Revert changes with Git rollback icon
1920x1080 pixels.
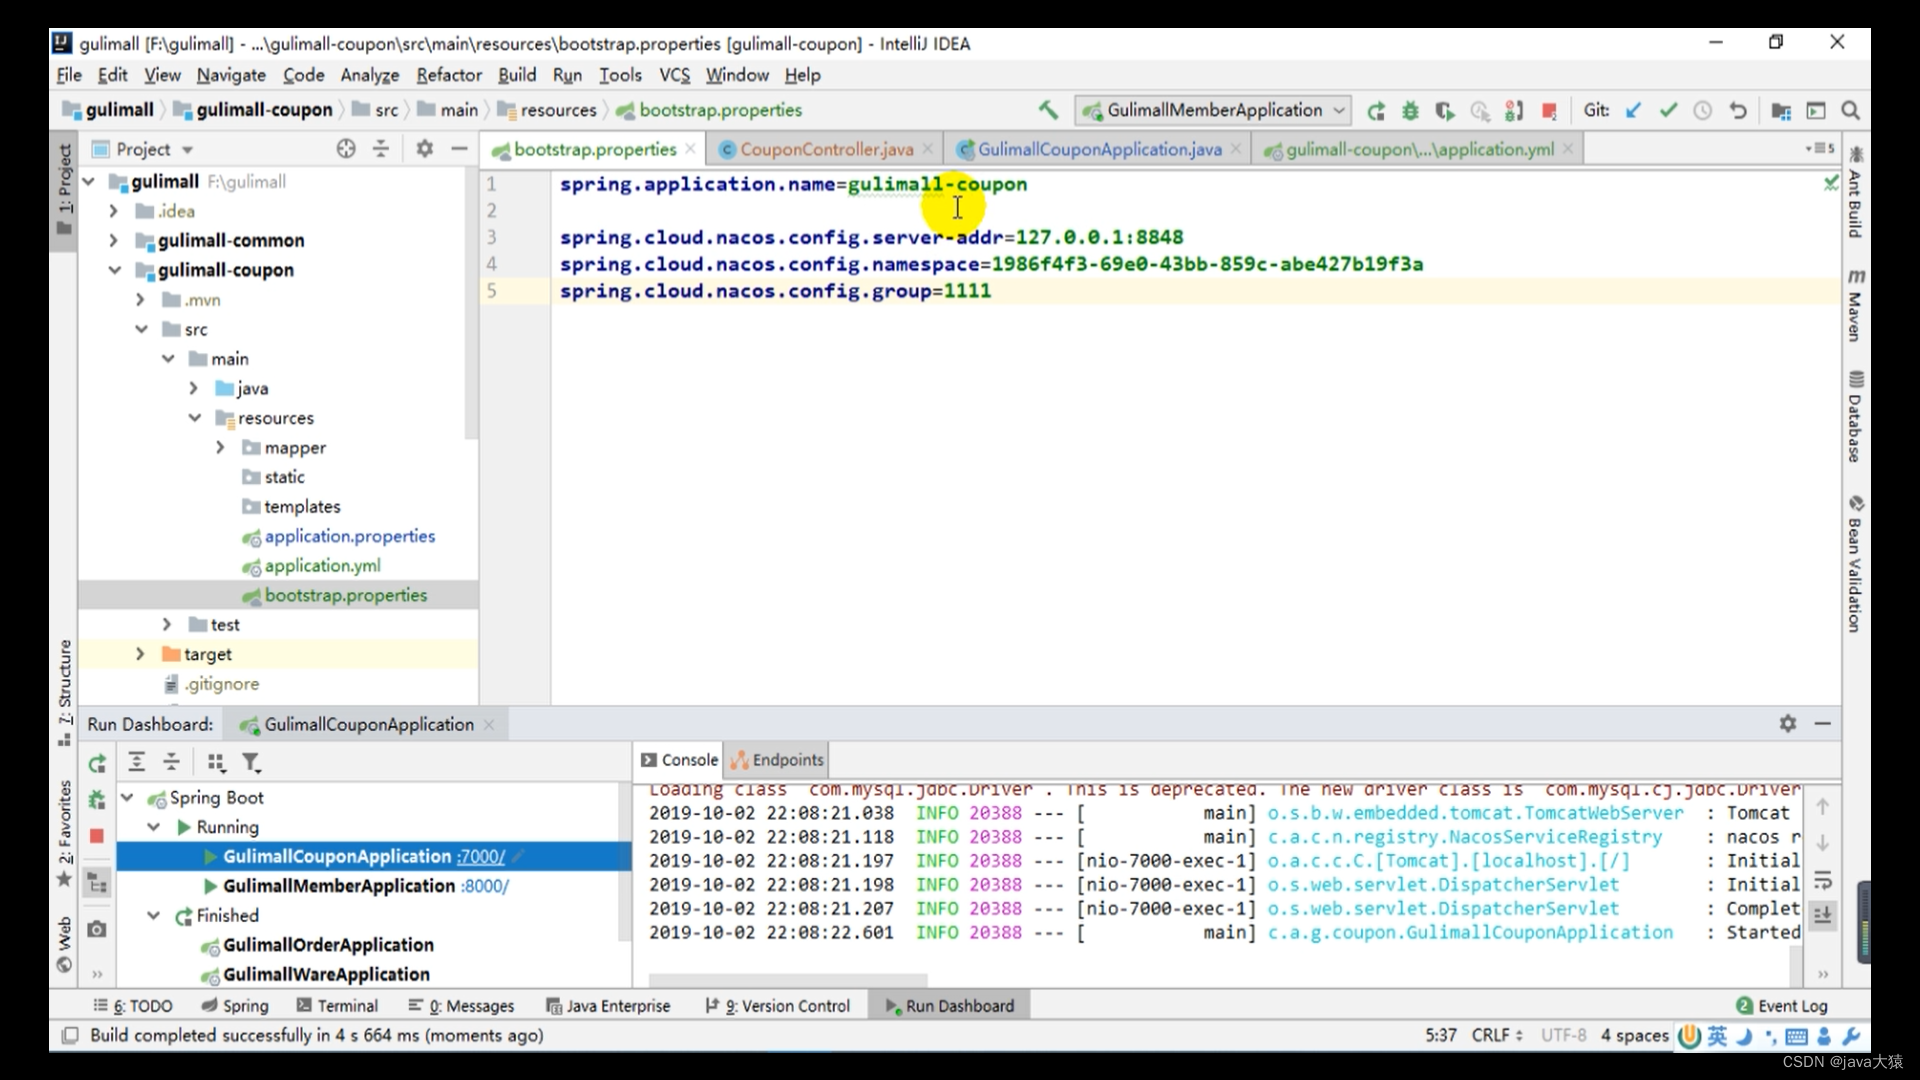pyautogui.click(x=1738, y=111)
